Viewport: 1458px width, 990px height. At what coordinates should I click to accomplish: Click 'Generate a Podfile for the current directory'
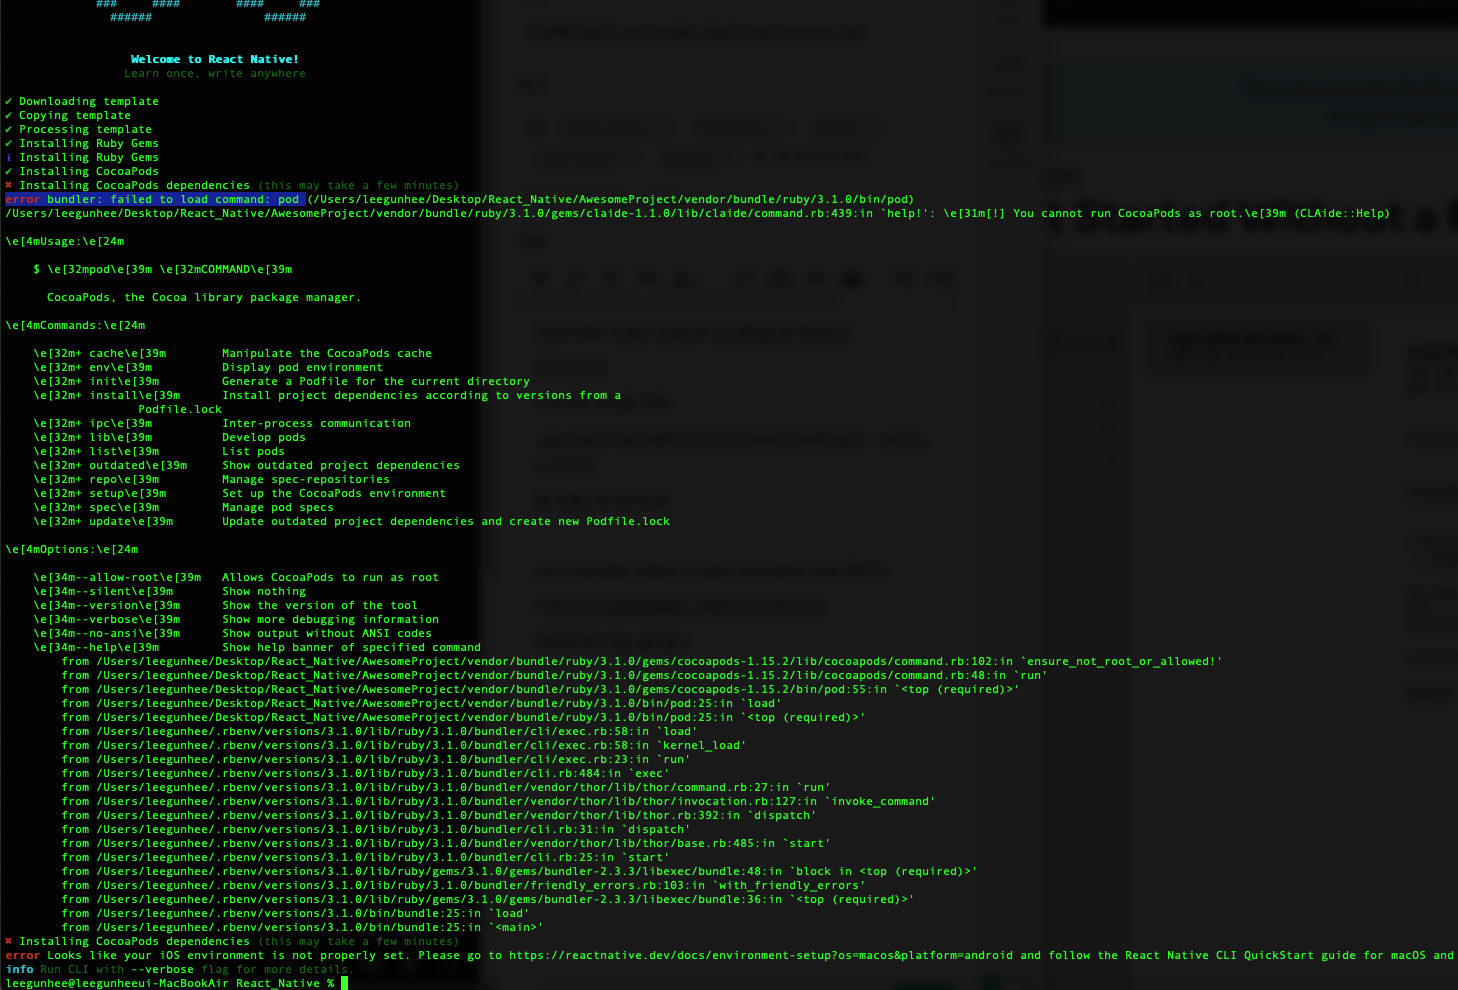[x=376, y=382]
